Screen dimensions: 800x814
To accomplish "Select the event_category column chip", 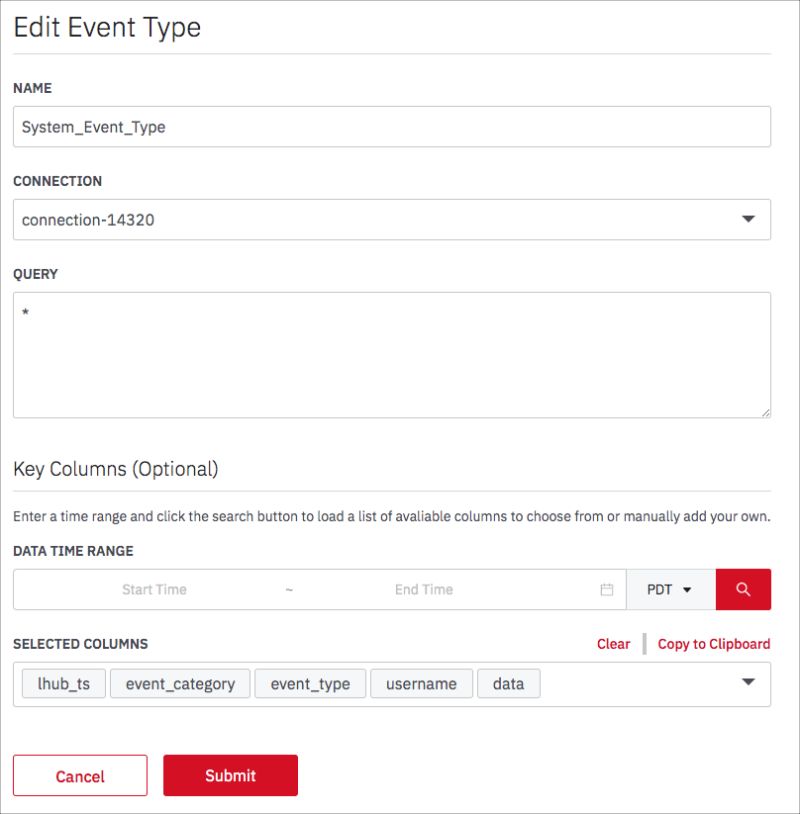I will click(180, 684).
